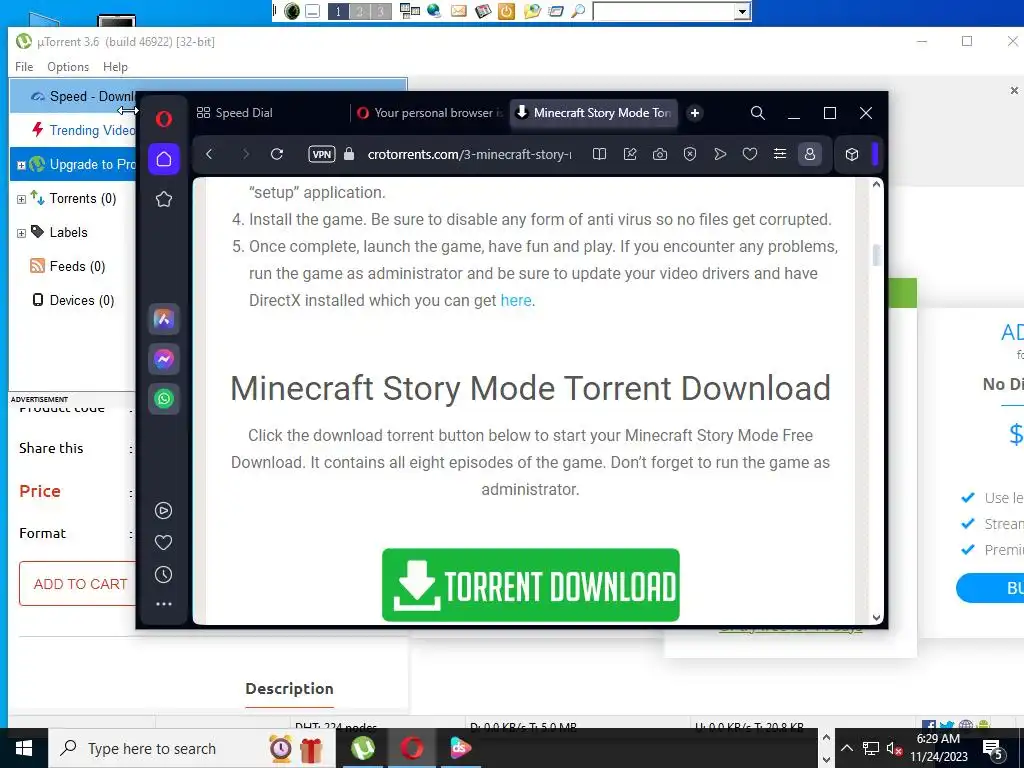Click page scrollbar down arrow in Opera
This screenshot has width=1024, height=768.
tap(876, 617)
